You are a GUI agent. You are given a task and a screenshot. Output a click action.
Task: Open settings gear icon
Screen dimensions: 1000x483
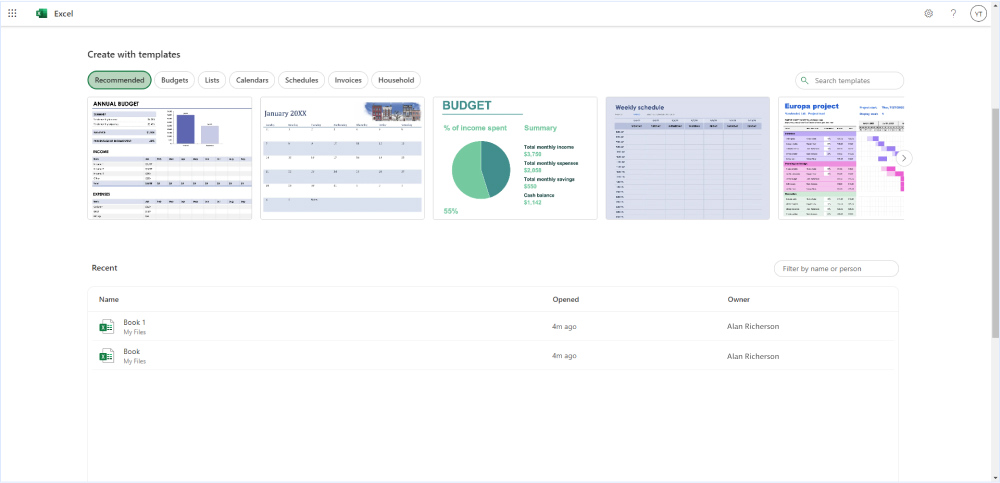(x=928, y=13)
